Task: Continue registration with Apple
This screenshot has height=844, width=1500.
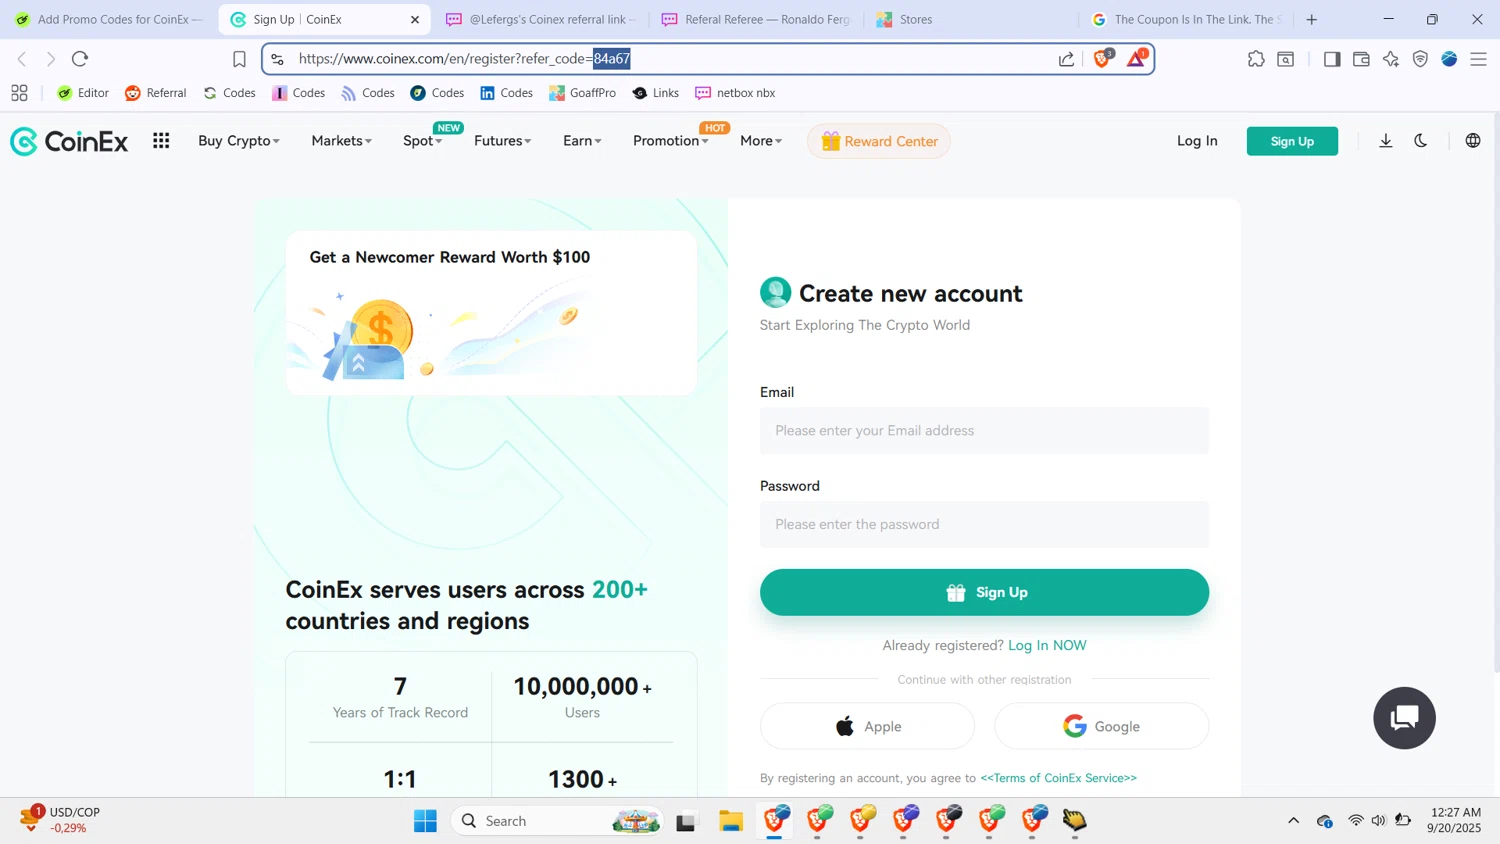Action: pos(867,726)
